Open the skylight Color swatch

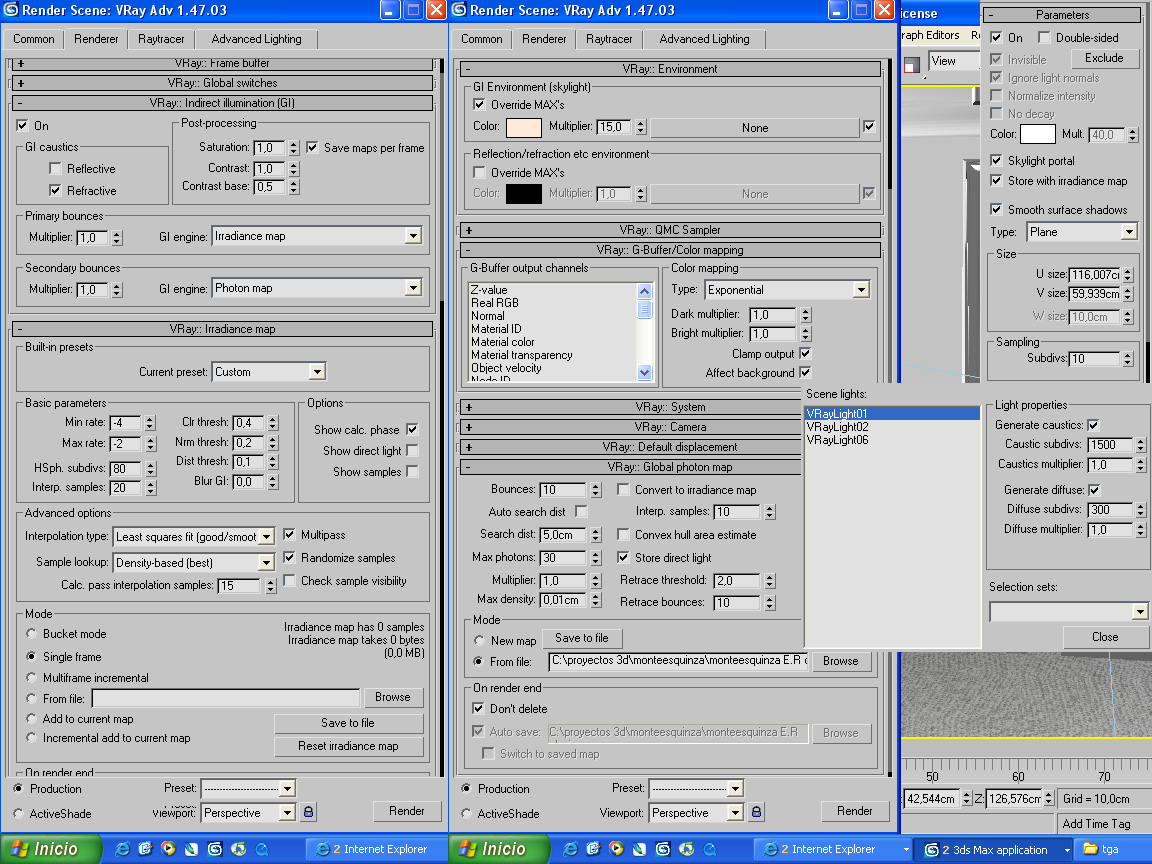click(x=524, y=126)
